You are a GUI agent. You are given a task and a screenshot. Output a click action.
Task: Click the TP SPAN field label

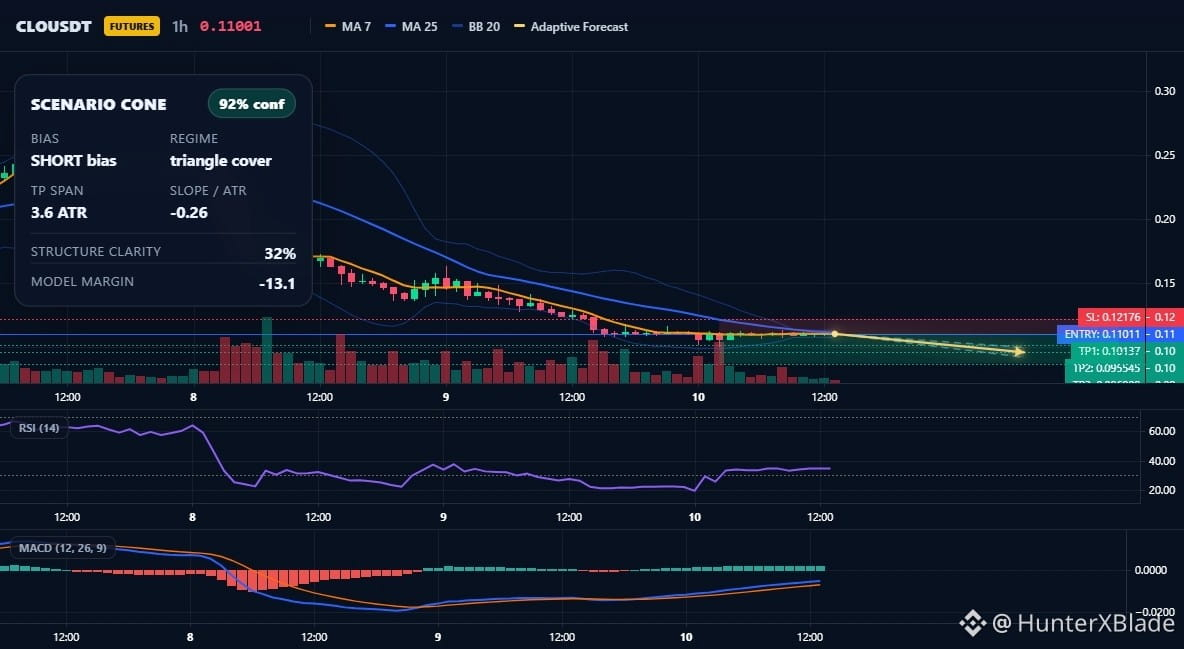tap(57, 190)
